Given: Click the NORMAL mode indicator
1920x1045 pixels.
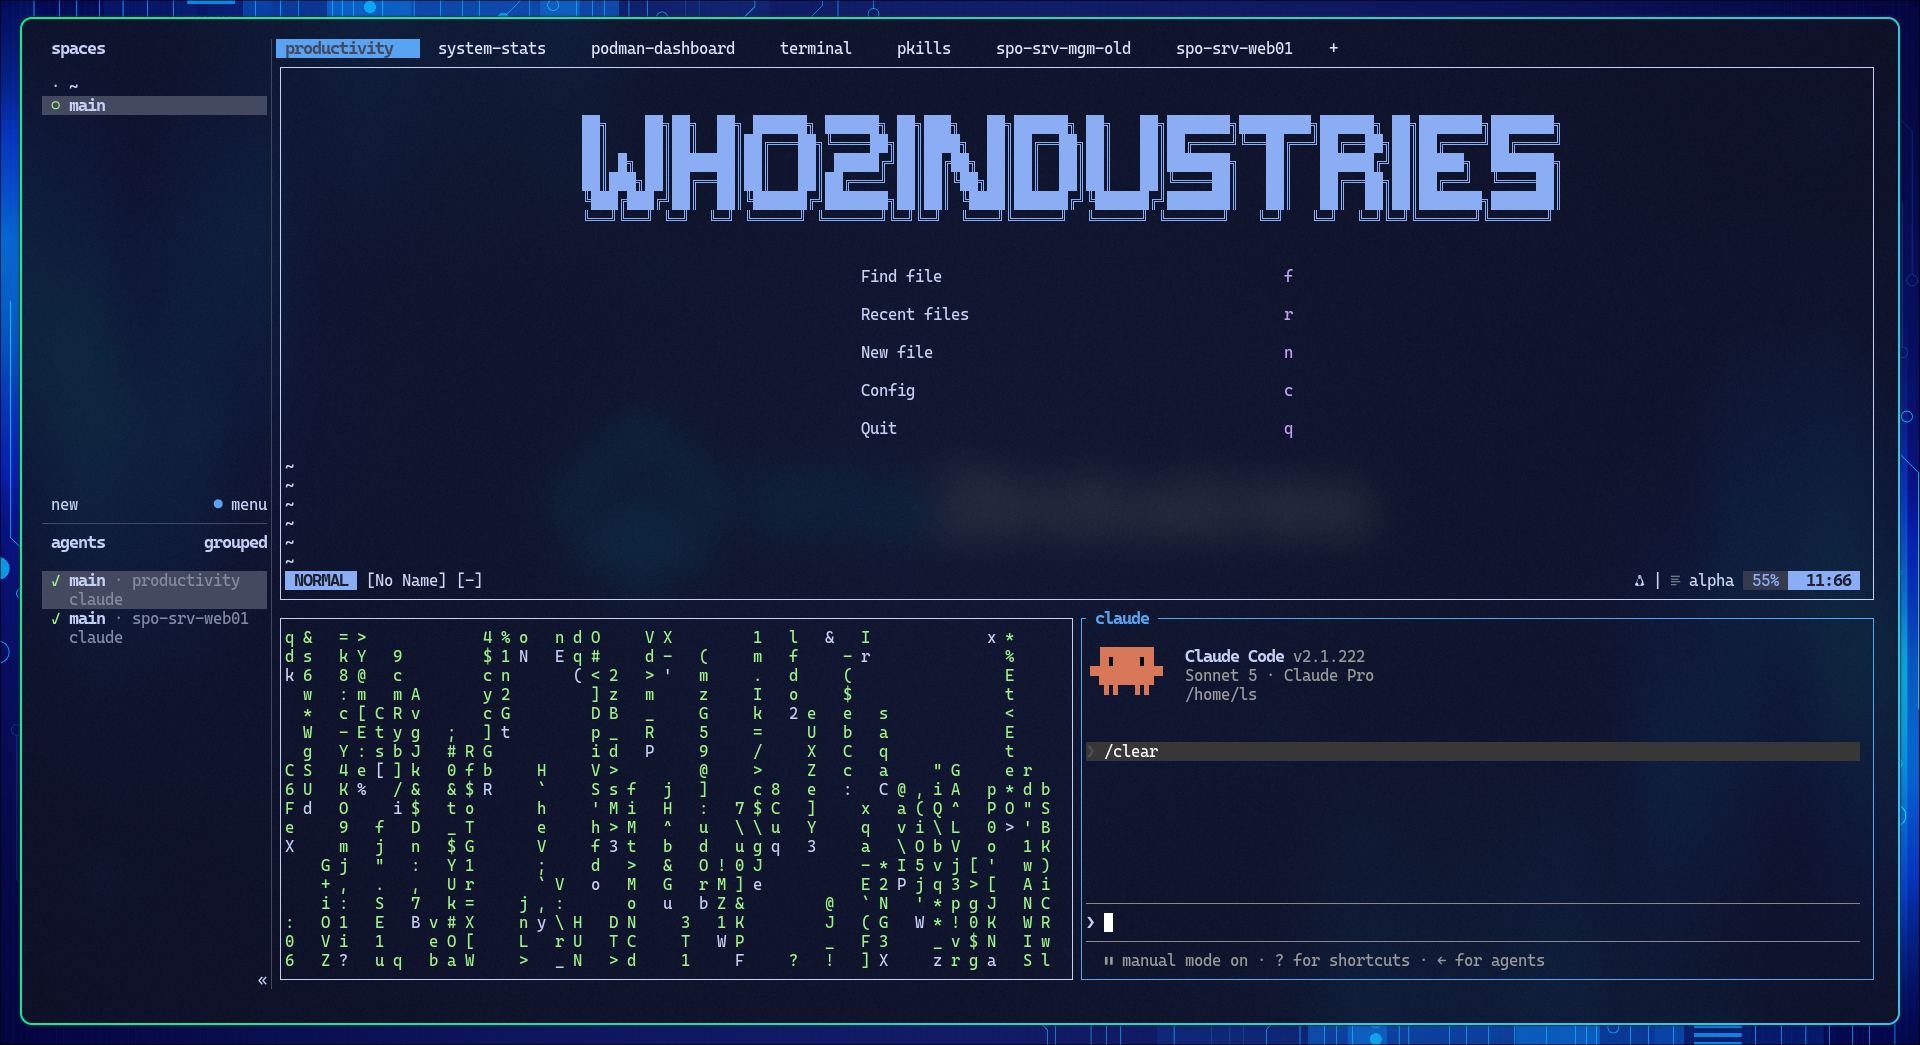Looking at the screenshot, I should (321, 580).
